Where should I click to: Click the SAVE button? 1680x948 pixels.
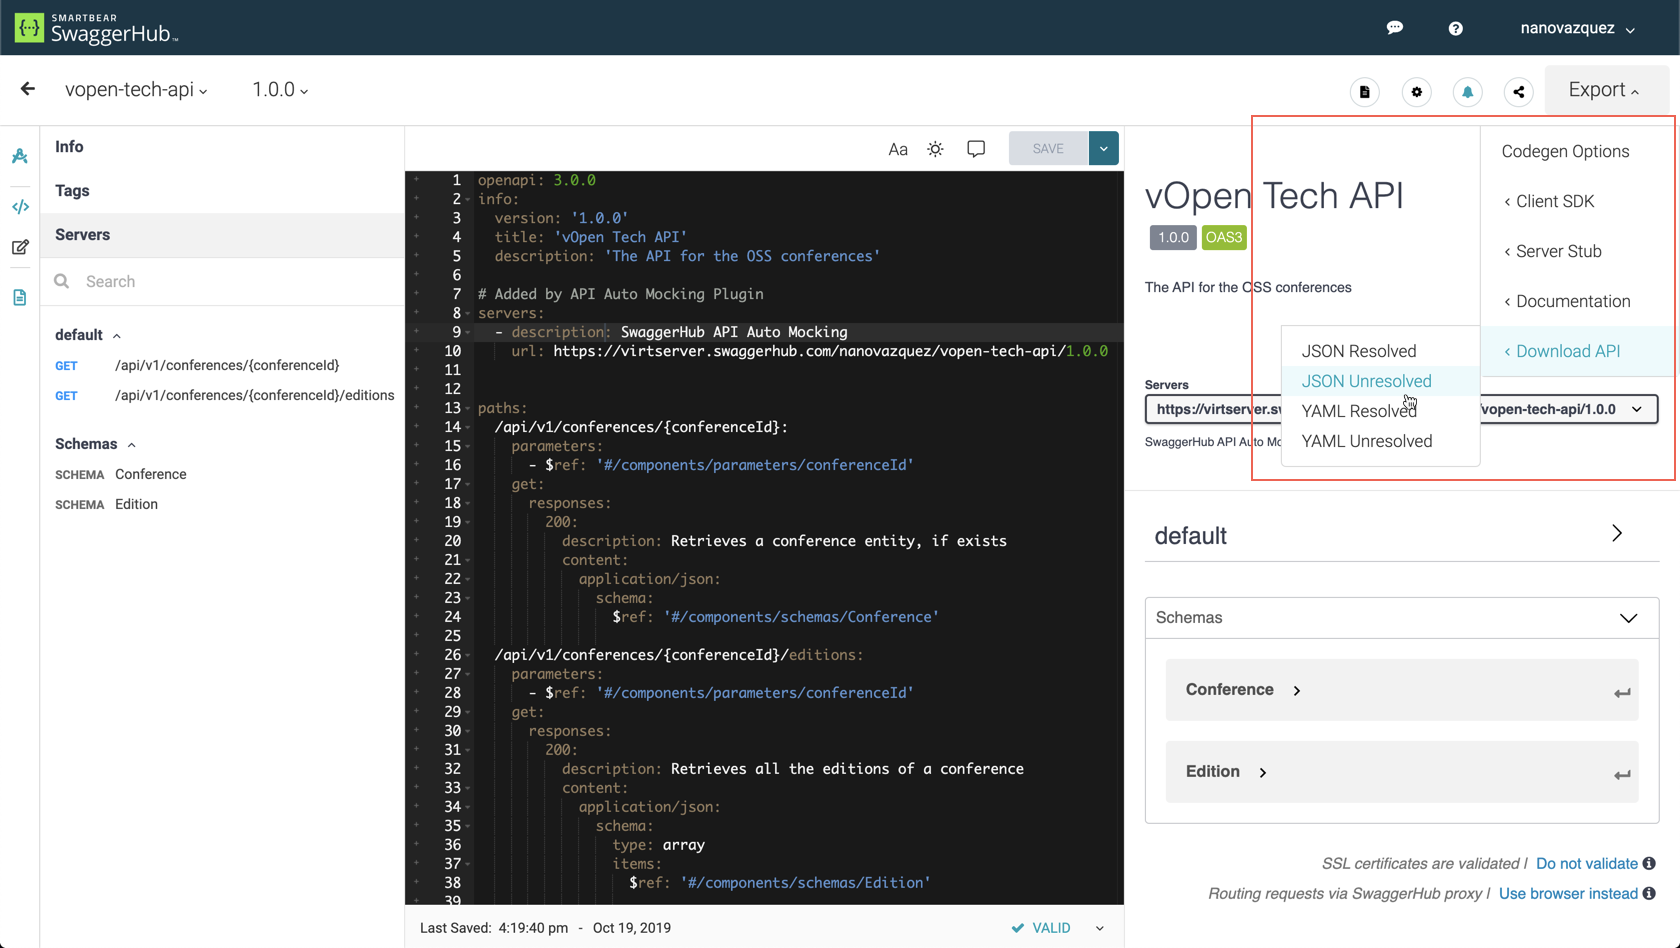1048,148
